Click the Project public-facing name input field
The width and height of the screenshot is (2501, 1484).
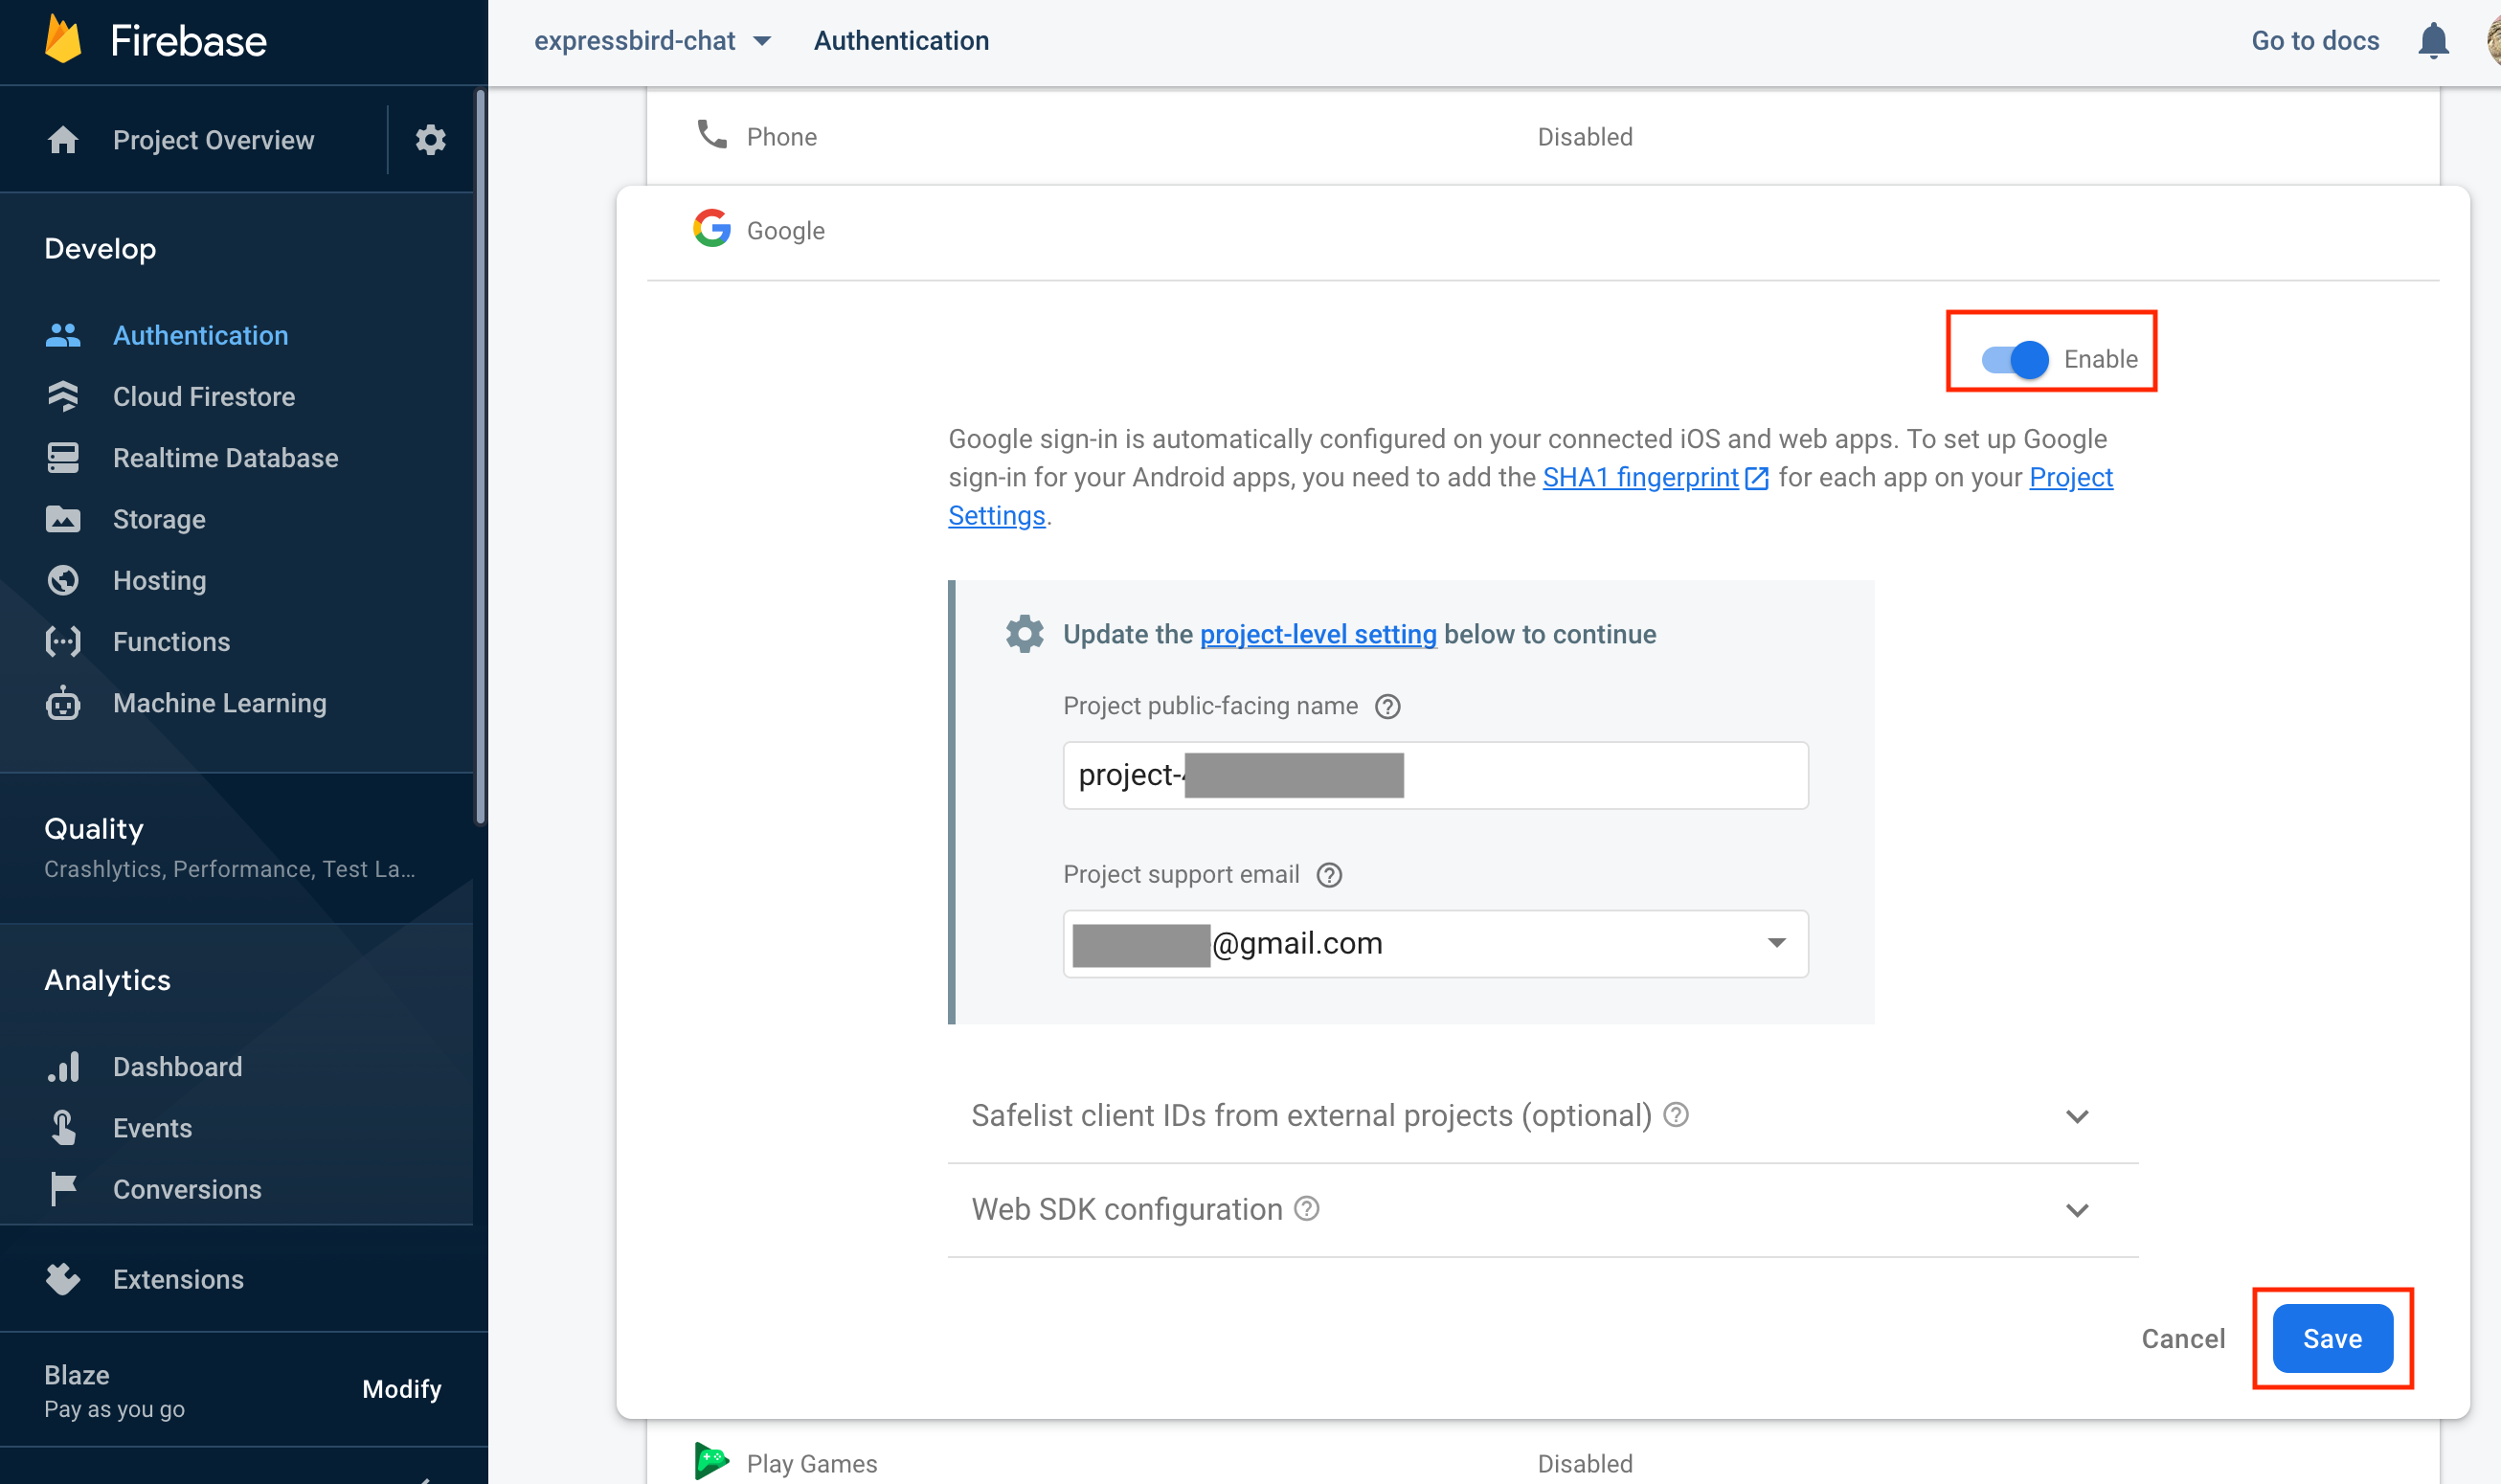(x=1434, y=774)
